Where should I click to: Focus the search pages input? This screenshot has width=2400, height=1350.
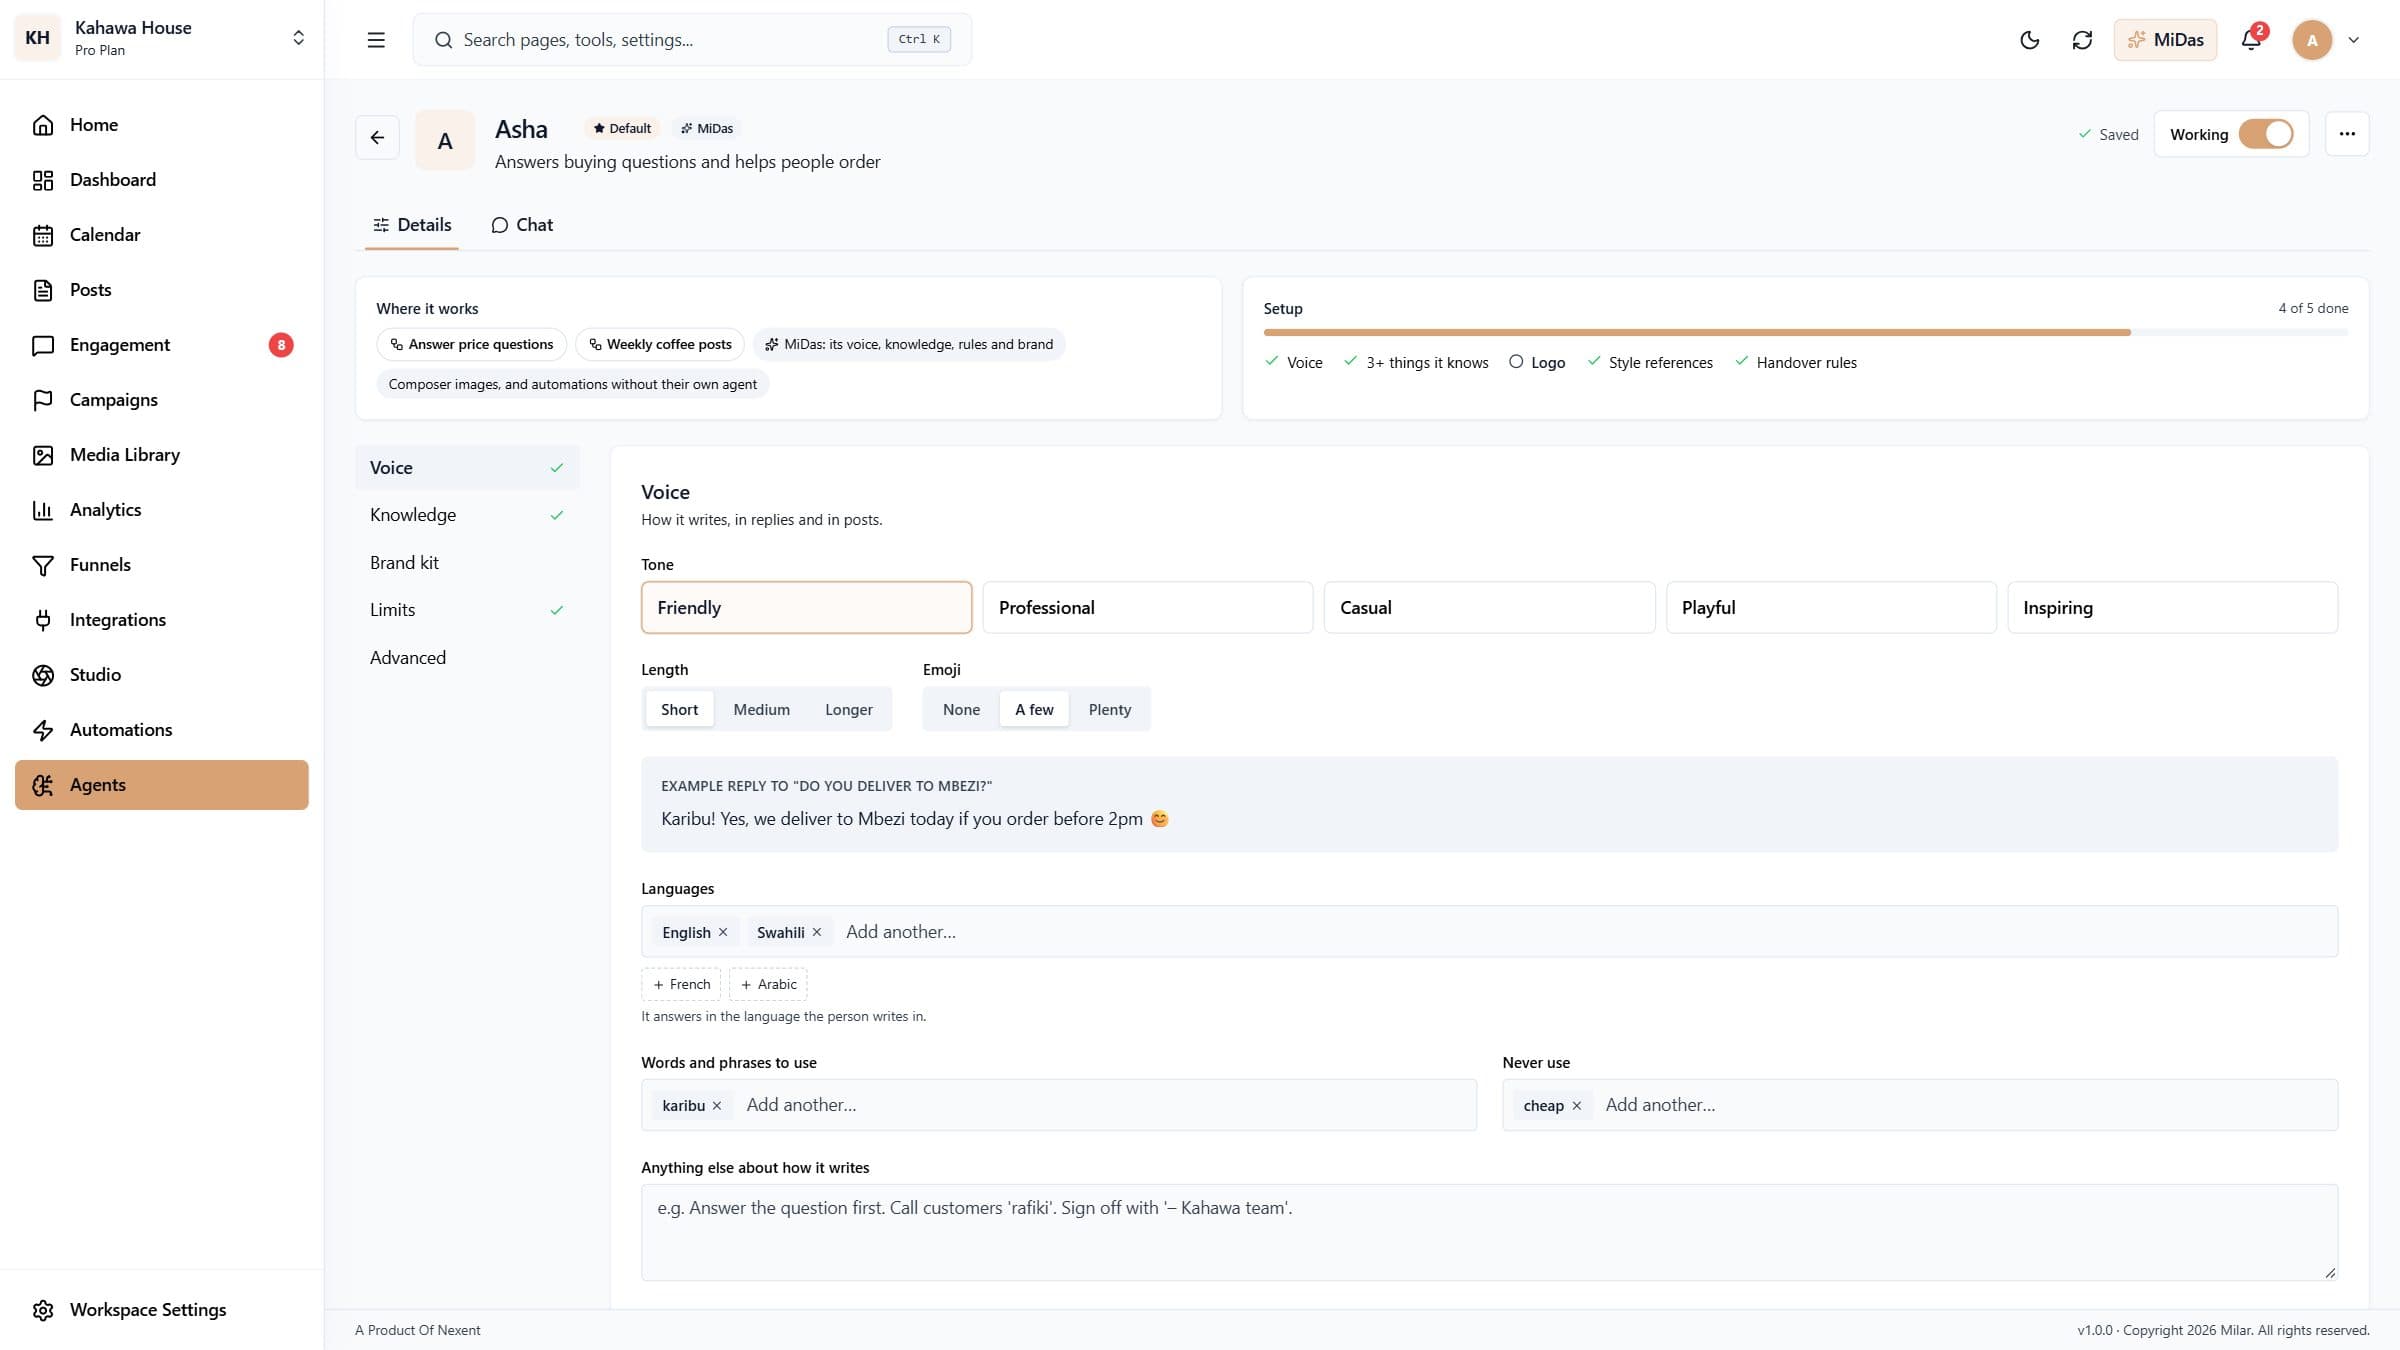click(692, 40)
